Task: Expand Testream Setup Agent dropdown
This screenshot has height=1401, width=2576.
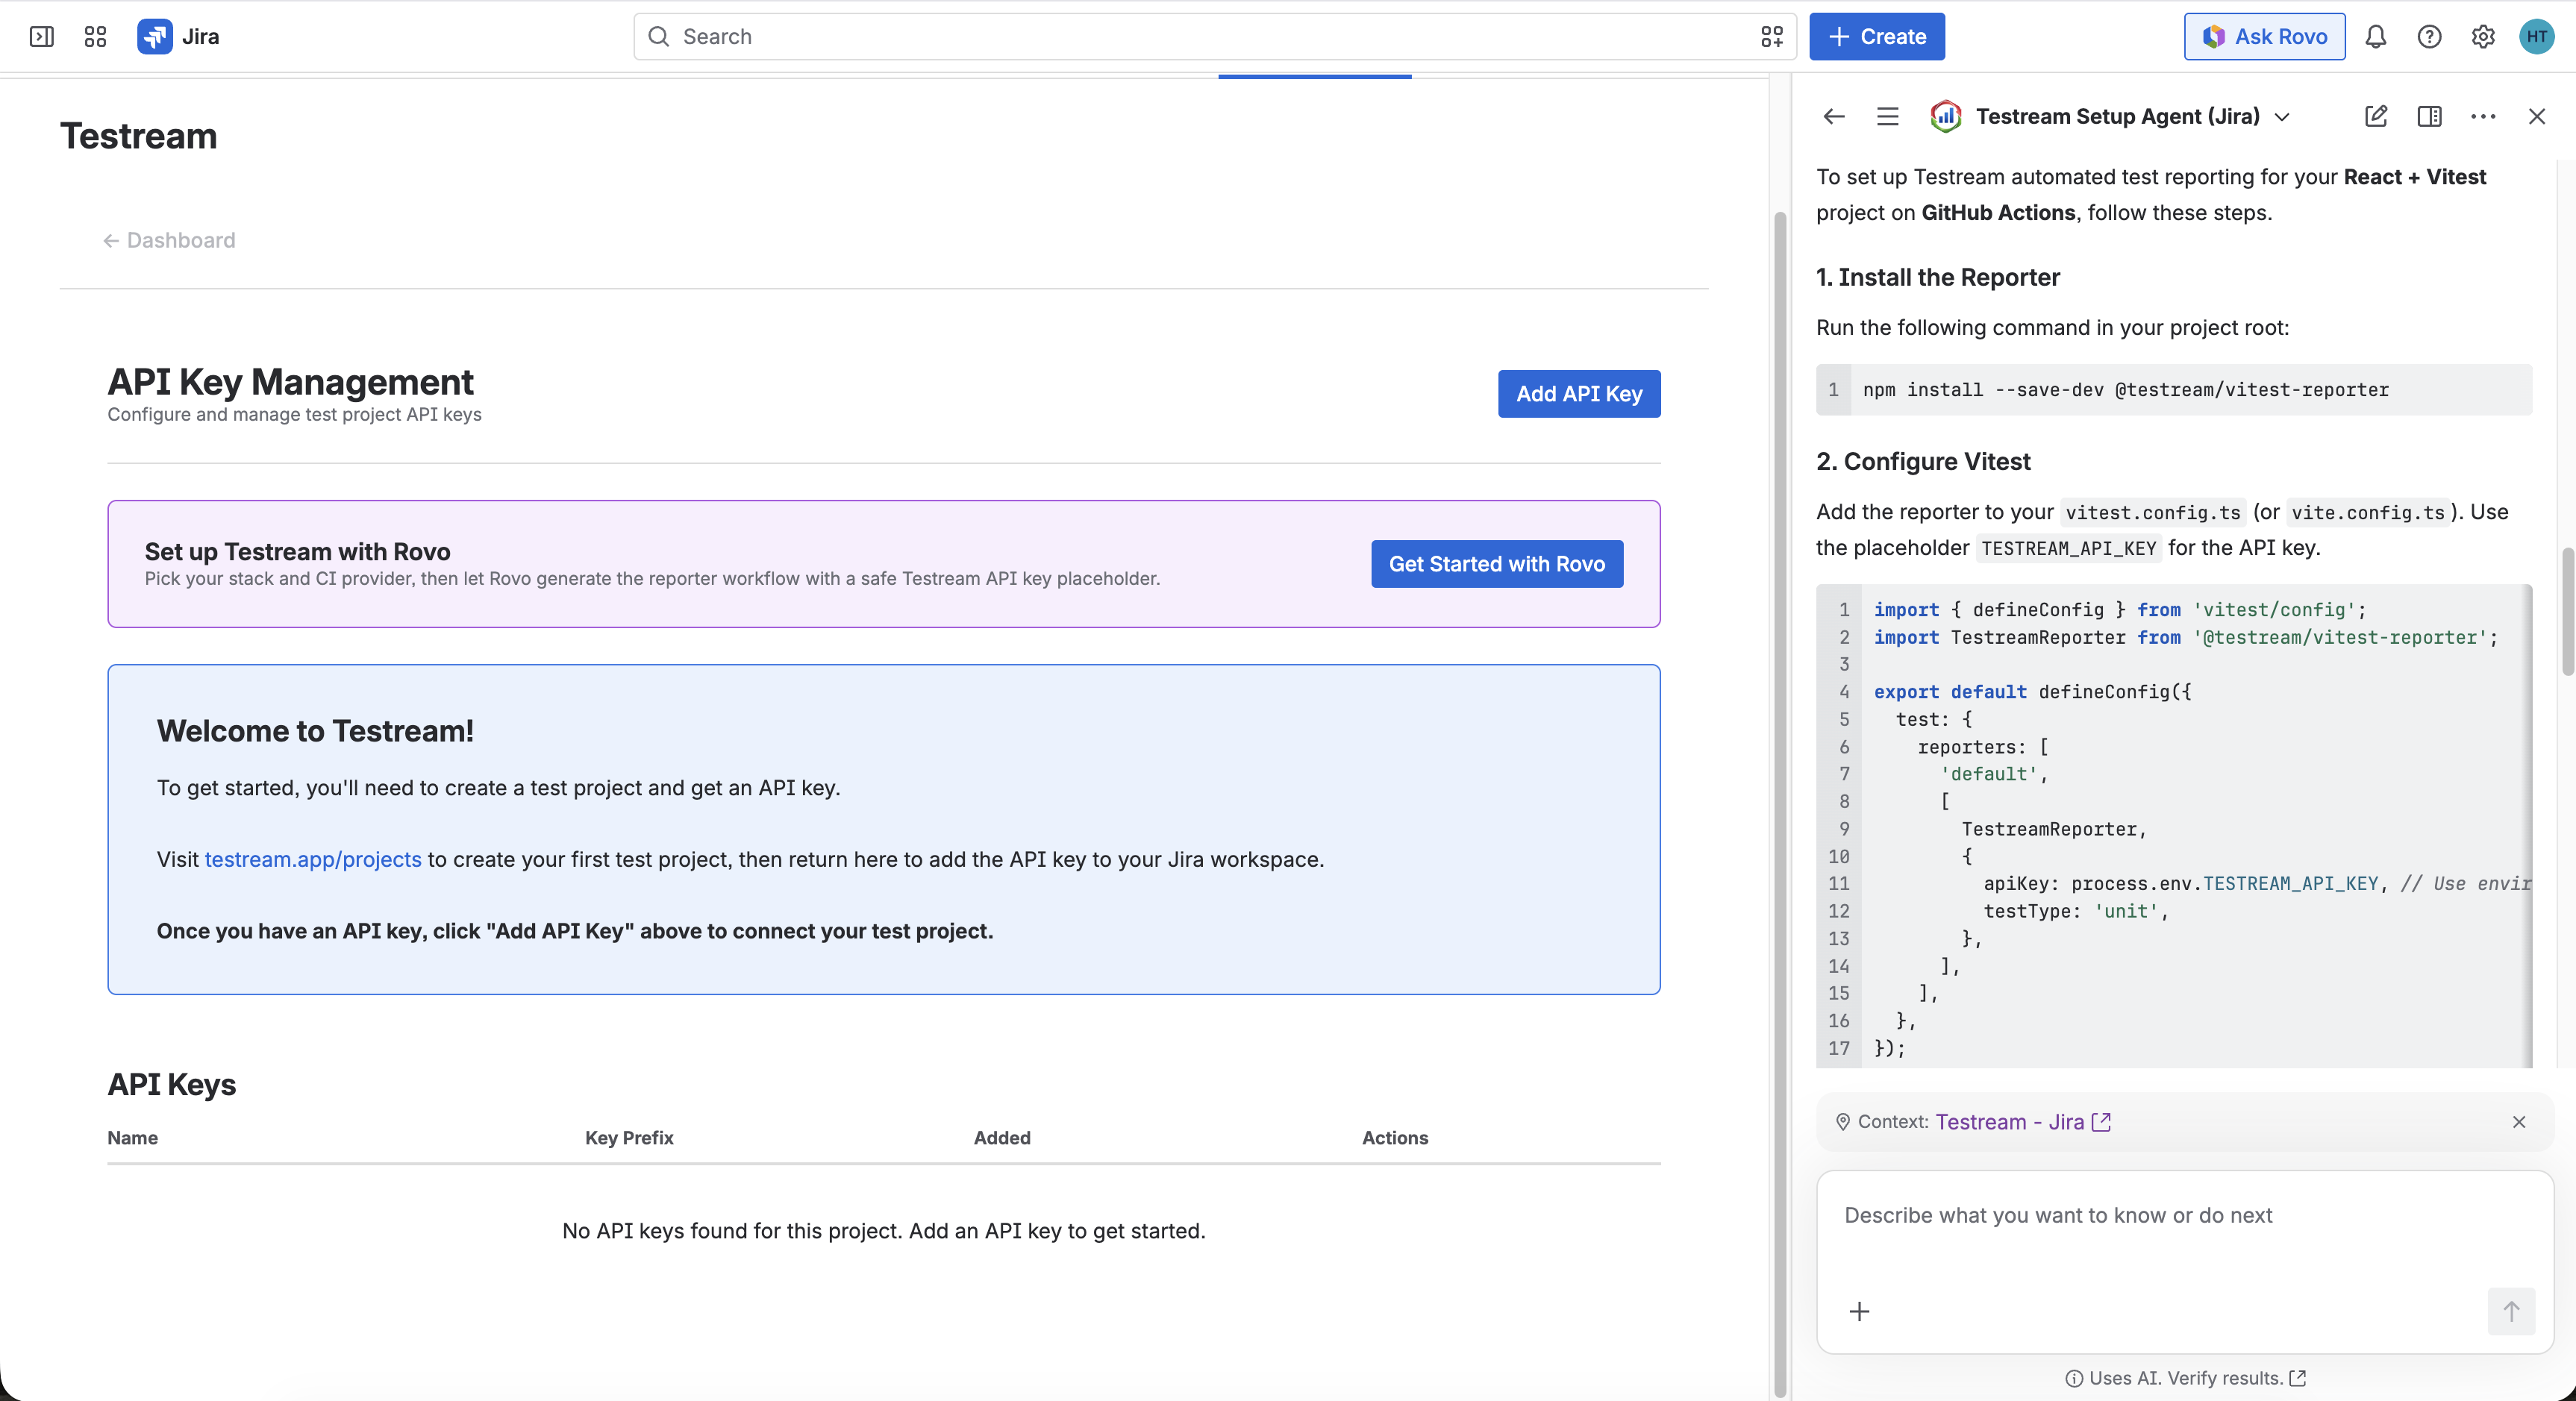Action: [2282, 117]
